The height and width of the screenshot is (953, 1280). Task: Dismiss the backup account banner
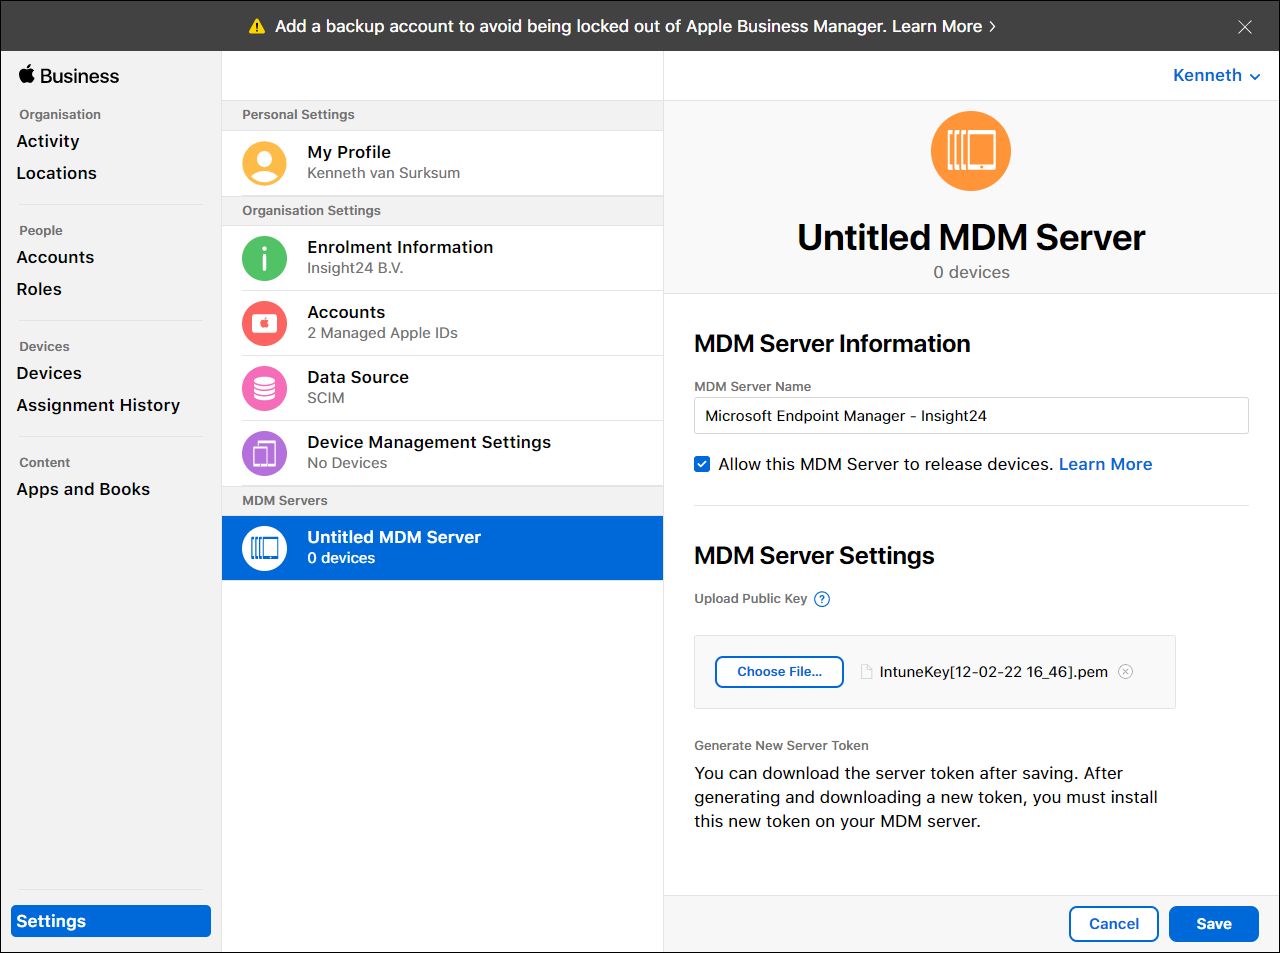(x=1245, y=27)
